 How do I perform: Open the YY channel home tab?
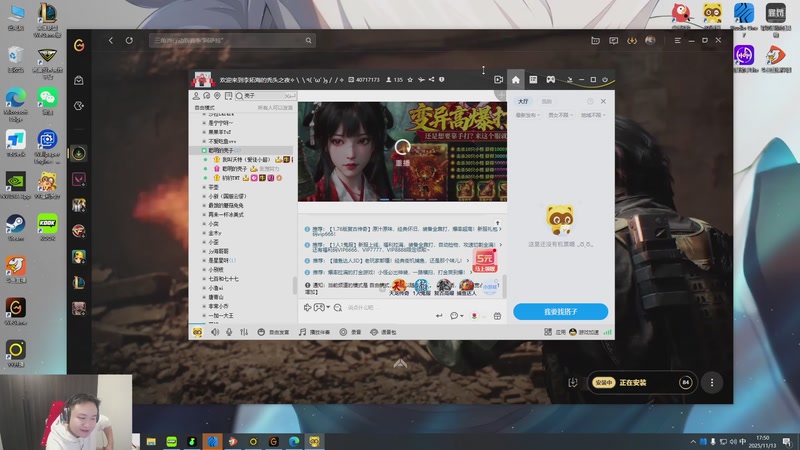(x=516, y=80)
